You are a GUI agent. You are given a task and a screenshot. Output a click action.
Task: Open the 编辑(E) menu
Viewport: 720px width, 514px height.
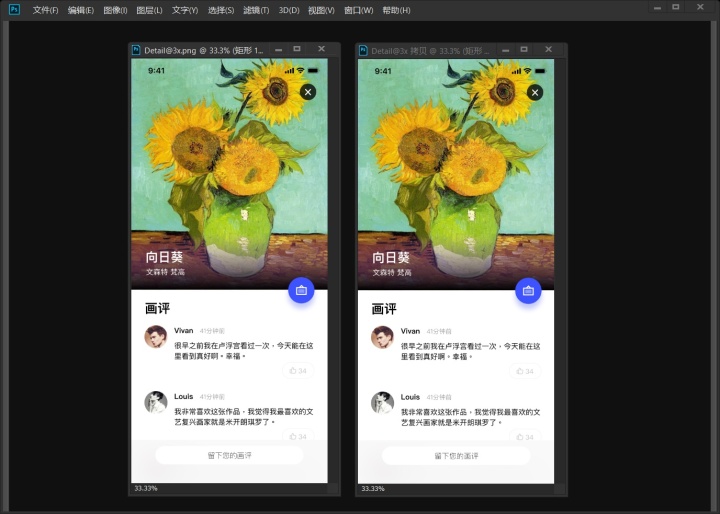81,10
